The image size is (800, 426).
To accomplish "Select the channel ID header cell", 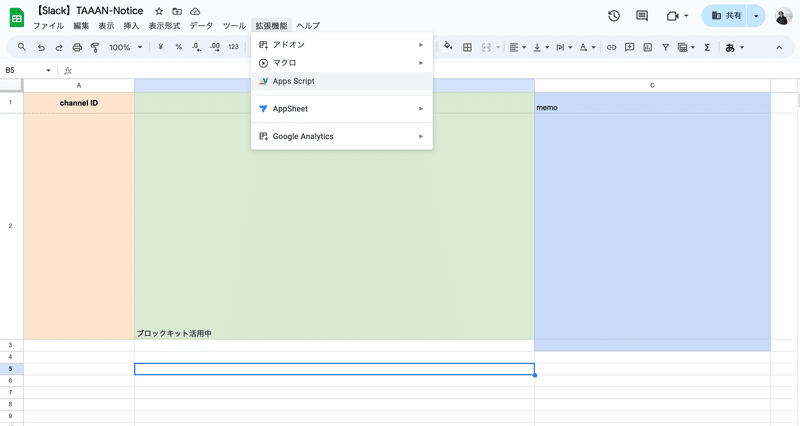I will click(x=79, y=103).
